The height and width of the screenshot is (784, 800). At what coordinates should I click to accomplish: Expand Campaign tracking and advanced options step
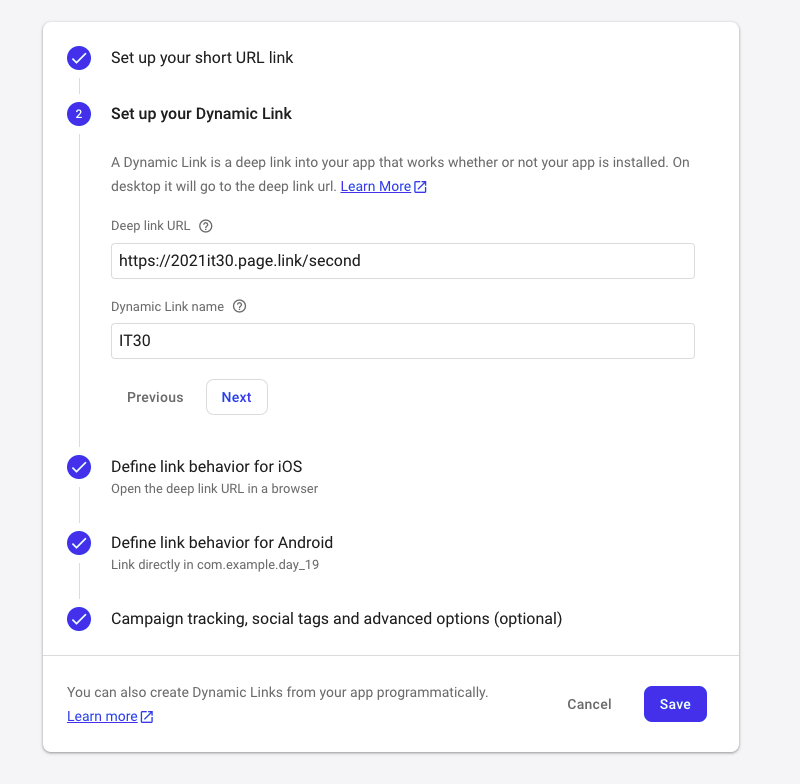point(336,619)
